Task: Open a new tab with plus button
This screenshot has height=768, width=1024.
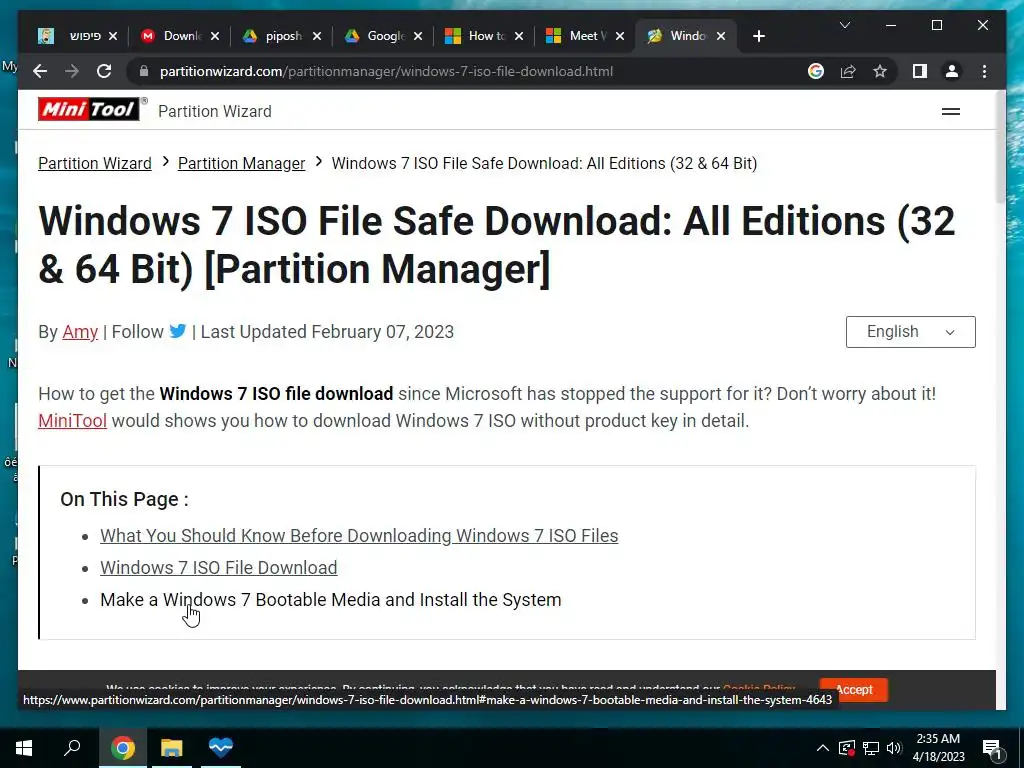Action: click(x=758, y=36)
